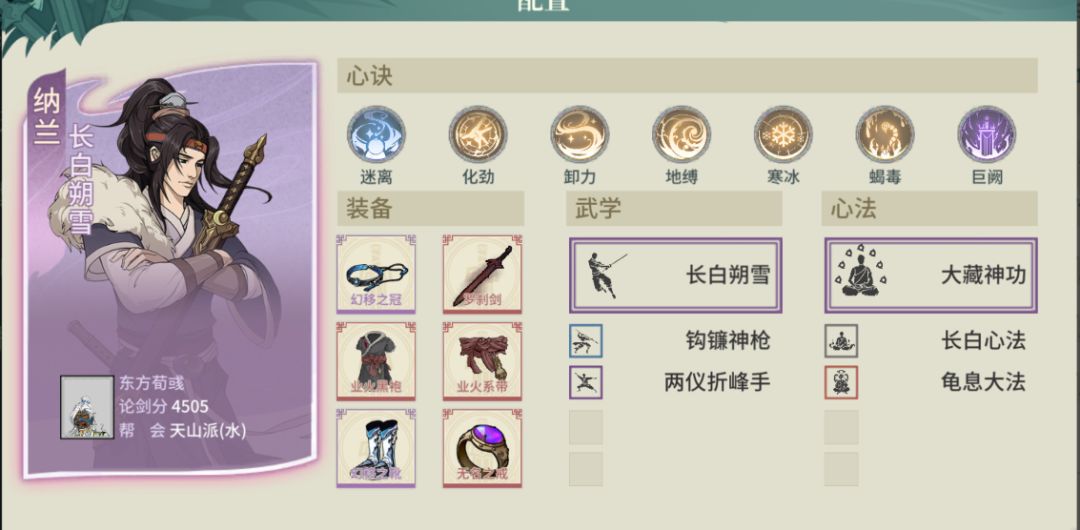Open the 龟息大法 inner art entry

tap(931, 382)
